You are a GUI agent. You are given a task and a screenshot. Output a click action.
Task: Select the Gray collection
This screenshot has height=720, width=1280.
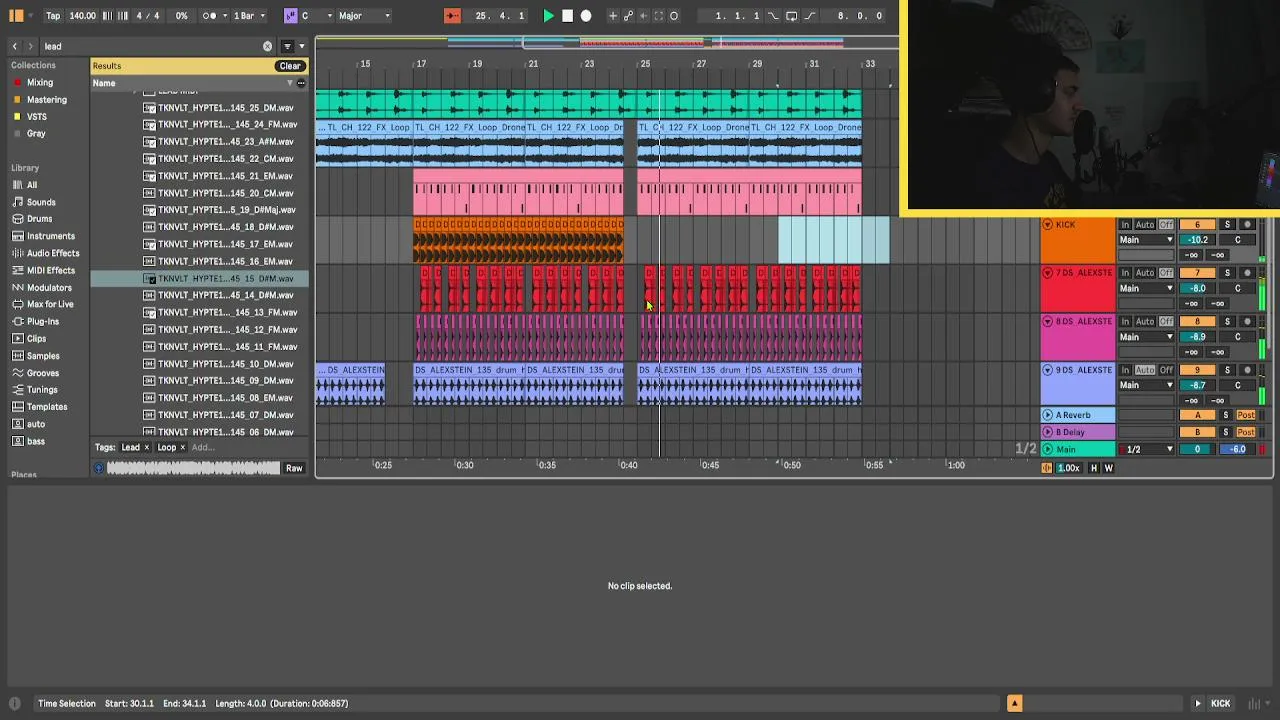(x=36, y=134)
